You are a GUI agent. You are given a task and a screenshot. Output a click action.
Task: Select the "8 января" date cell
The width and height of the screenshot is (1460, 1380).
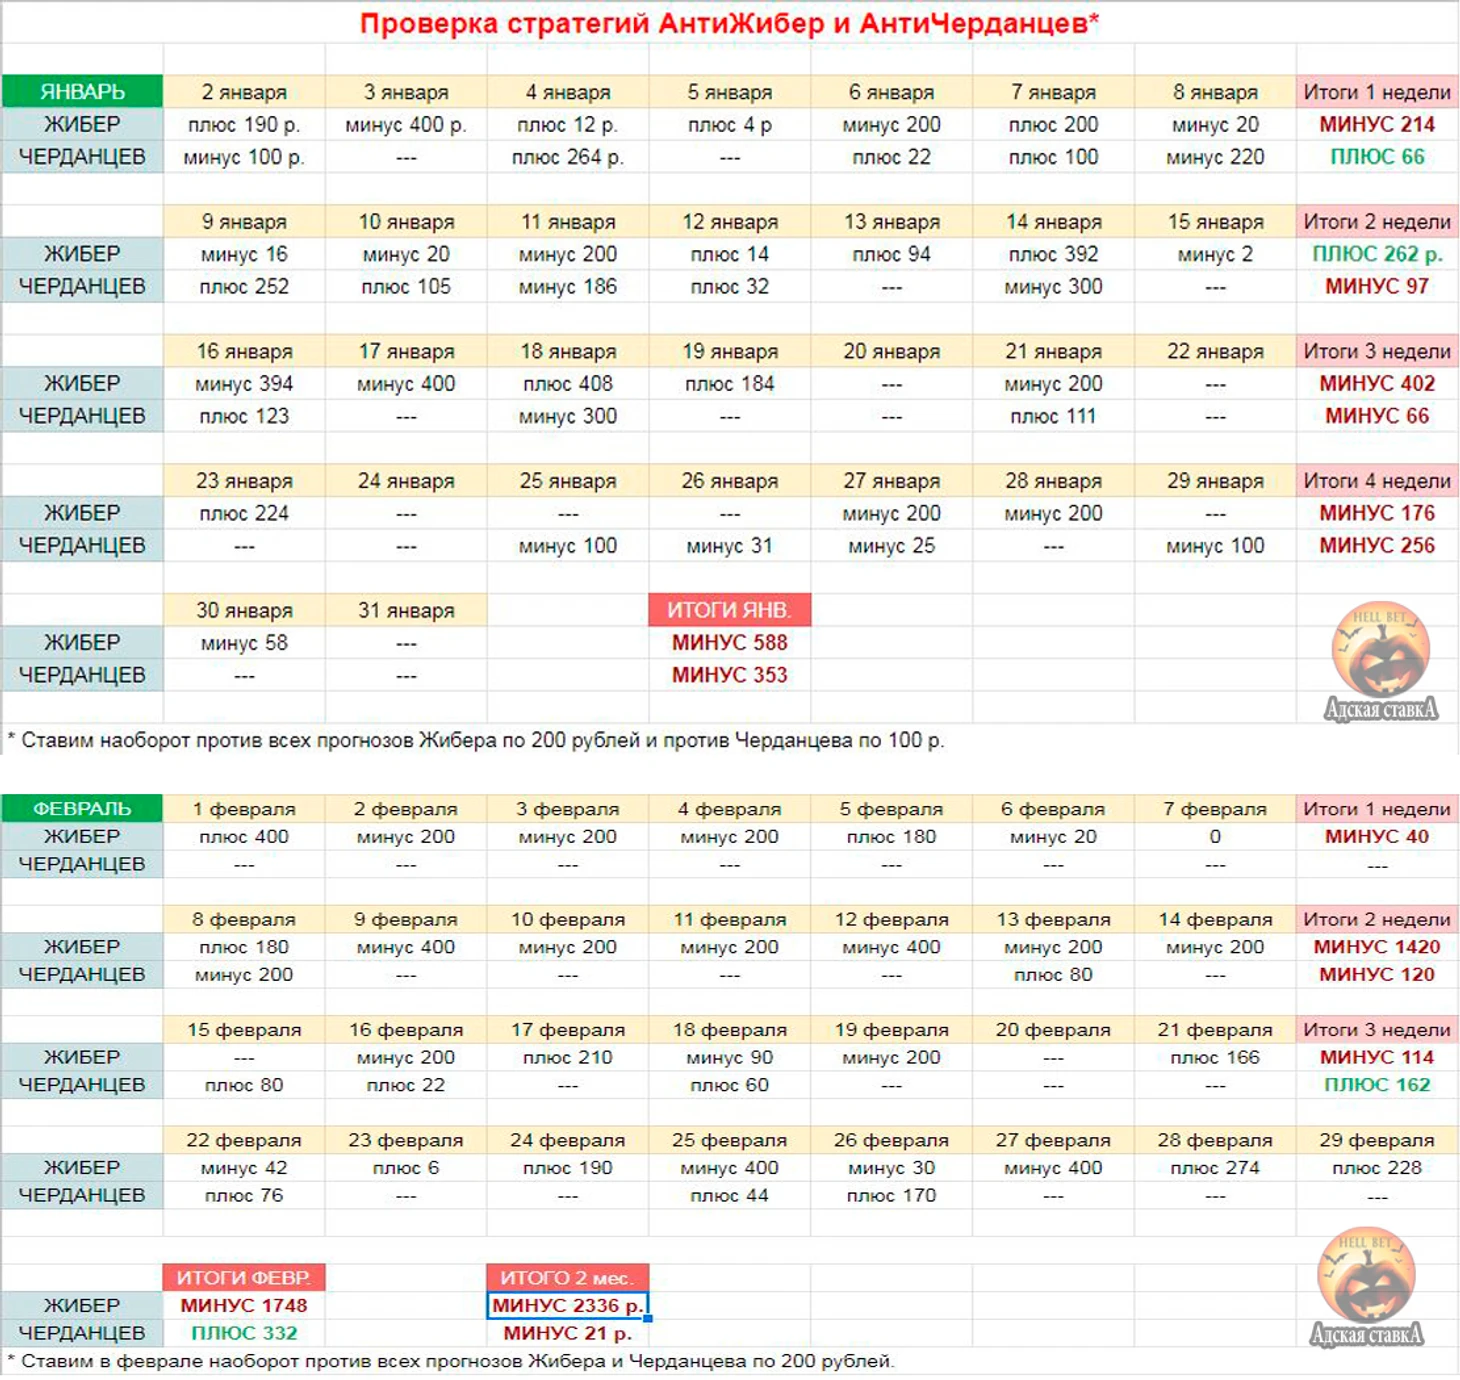tap(1215, 92)
